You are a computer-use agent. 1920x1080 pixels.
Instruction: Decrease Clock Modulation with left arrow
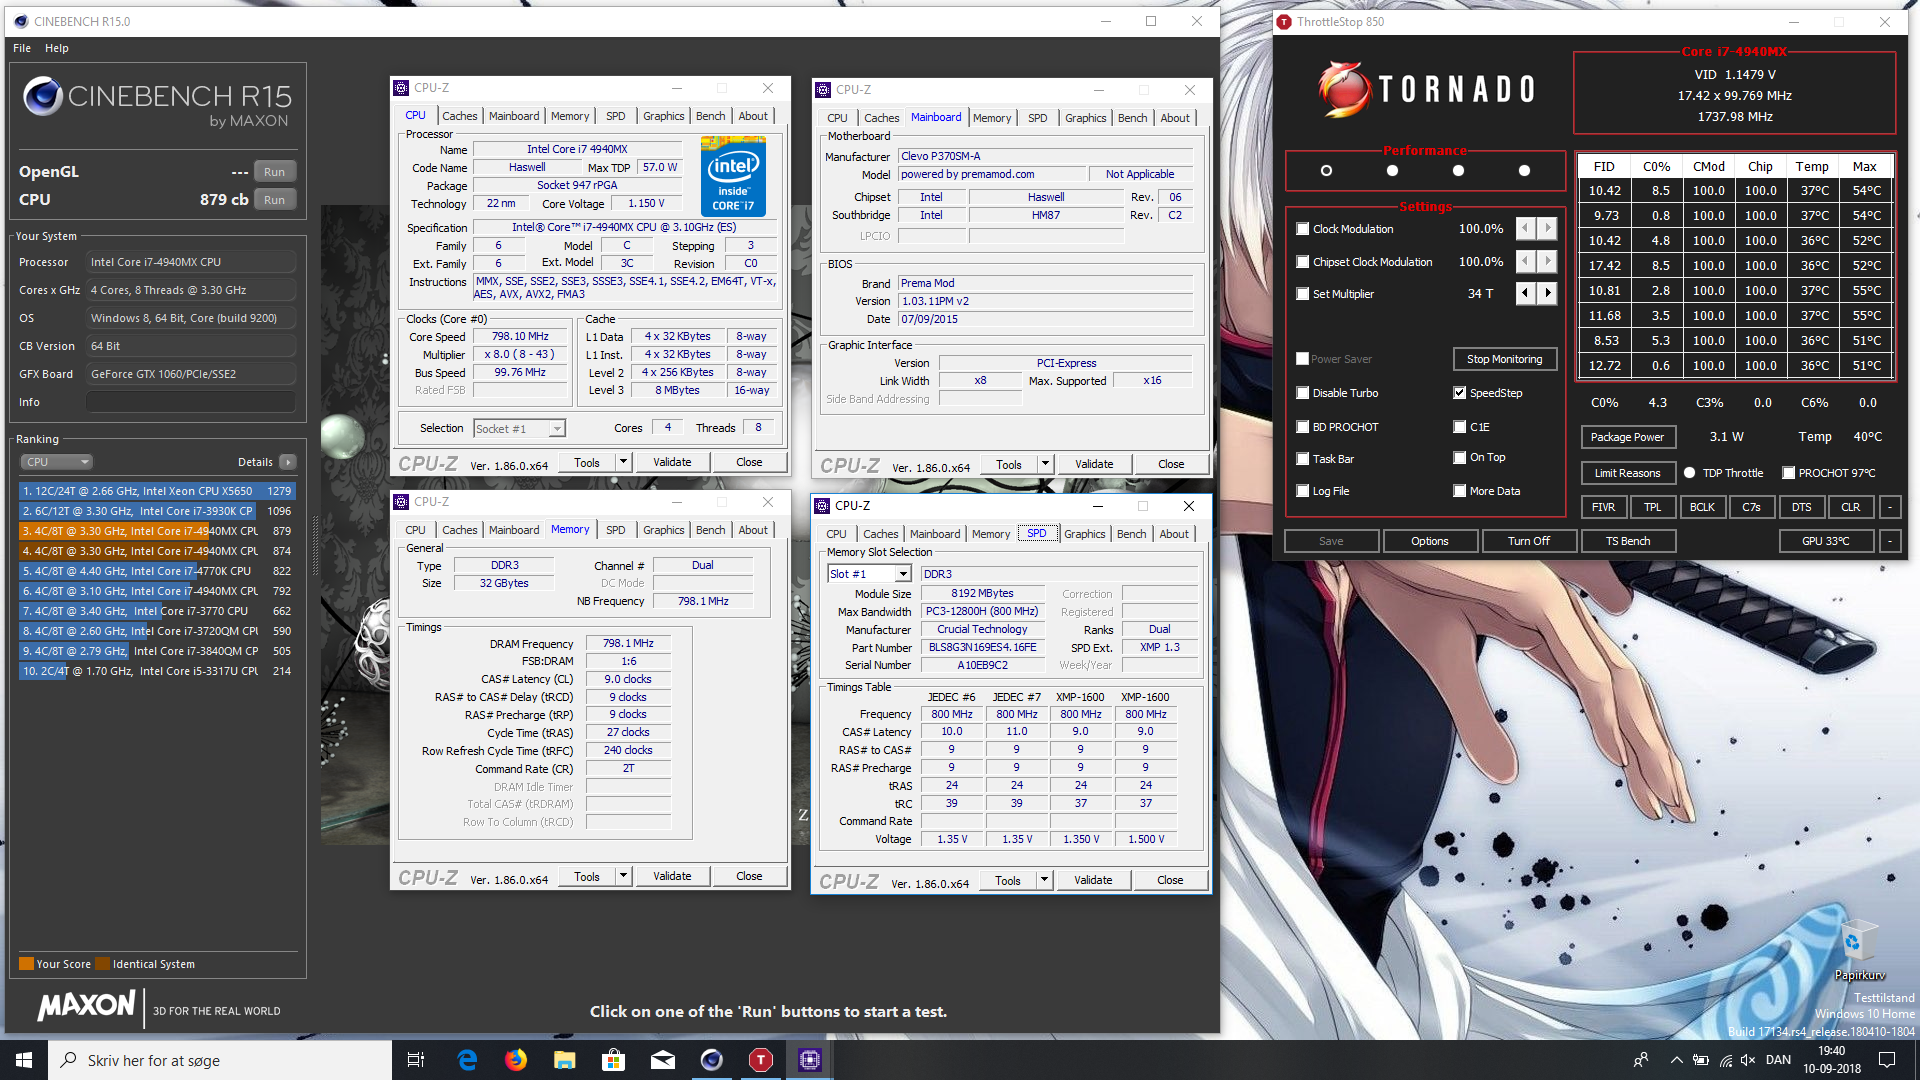[1525, 228]
